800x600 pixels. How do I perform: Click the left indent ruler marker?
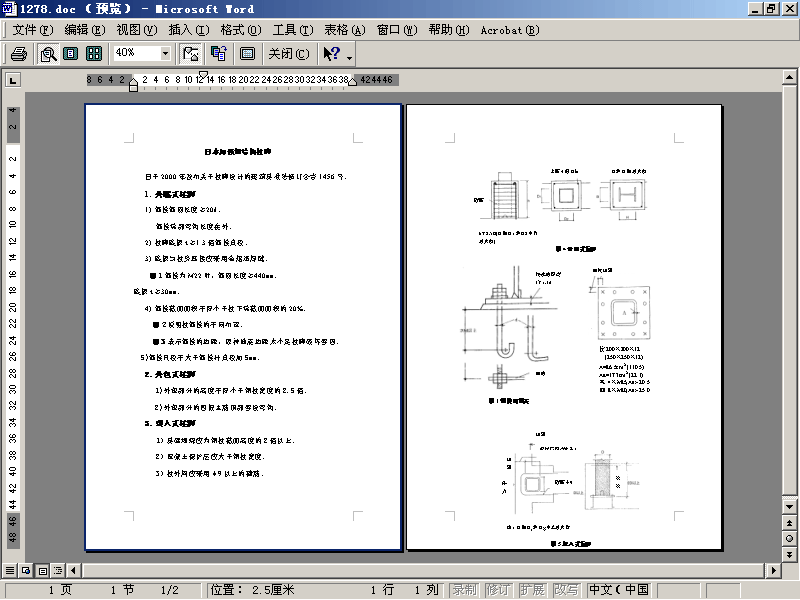134,88
